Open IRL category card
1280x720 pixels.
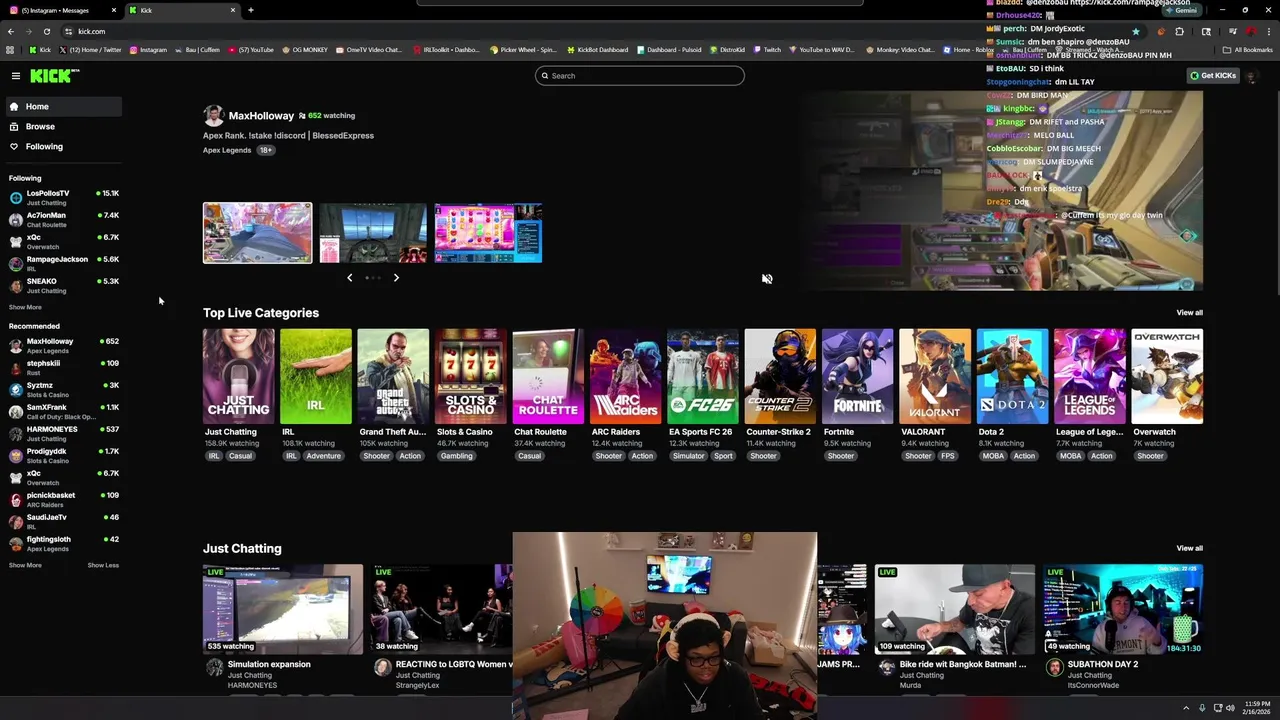[316, 376]
